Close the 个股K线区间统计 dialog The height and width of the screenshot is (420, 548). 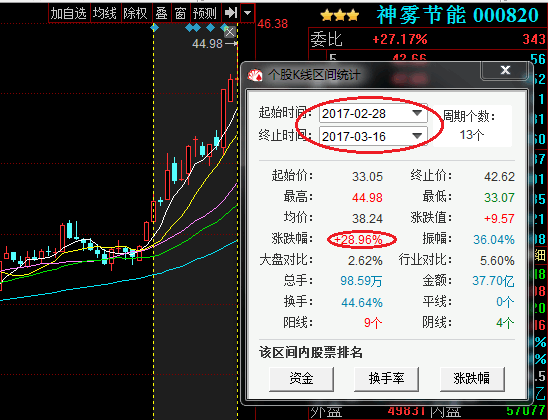(505, 70)
